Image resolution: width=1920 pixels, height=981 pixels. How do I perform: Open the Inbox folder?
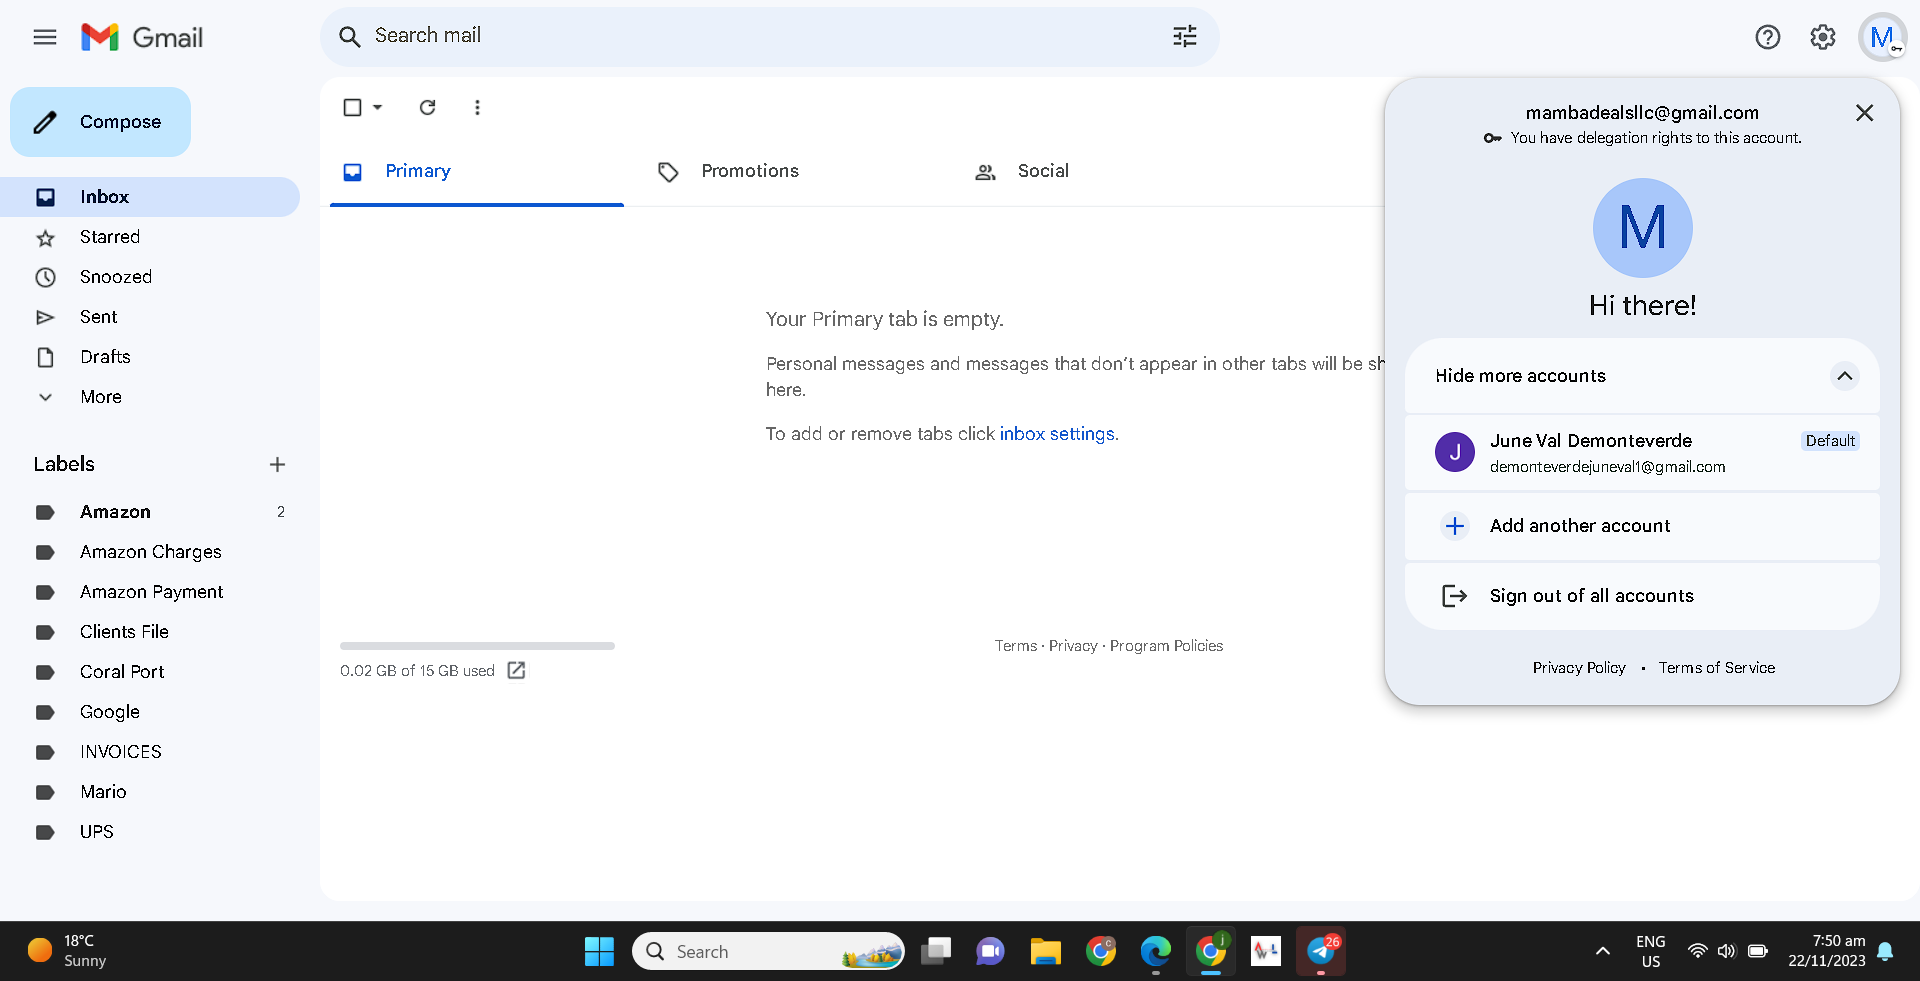[x=150, y=197]
